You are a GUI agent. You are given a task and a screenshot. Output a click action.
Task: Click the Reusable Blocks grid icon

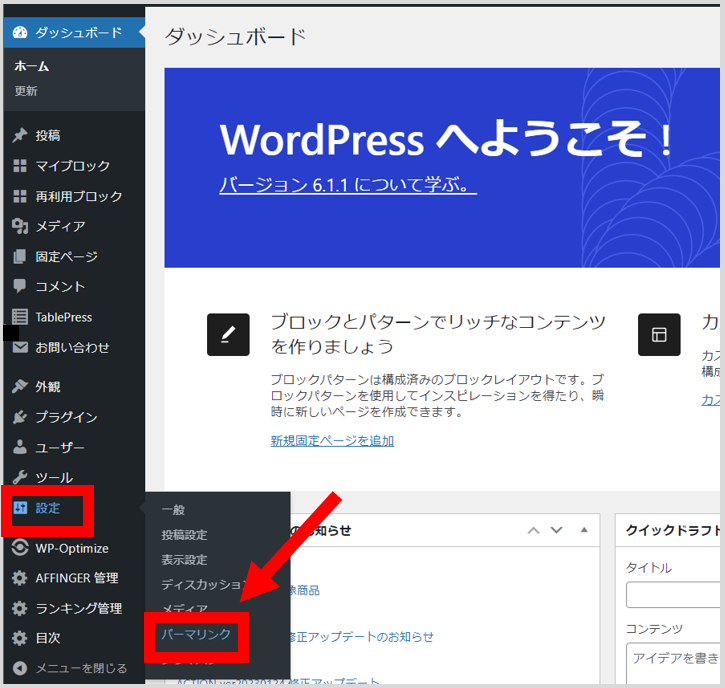(20, 196)
